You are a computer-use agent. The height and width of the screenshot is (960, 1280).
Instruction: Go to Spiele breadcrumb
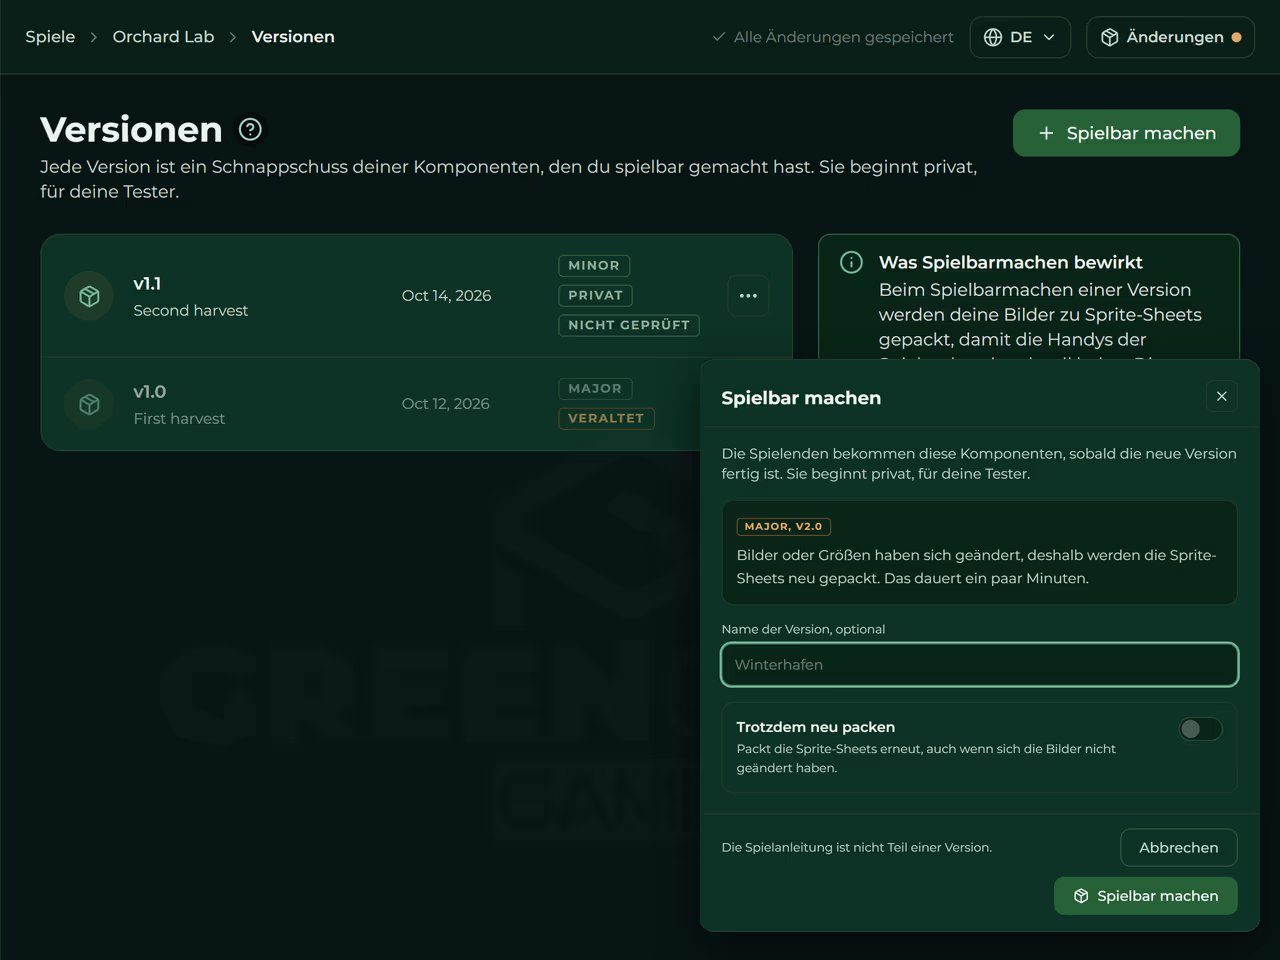click(x=50, y=37)
